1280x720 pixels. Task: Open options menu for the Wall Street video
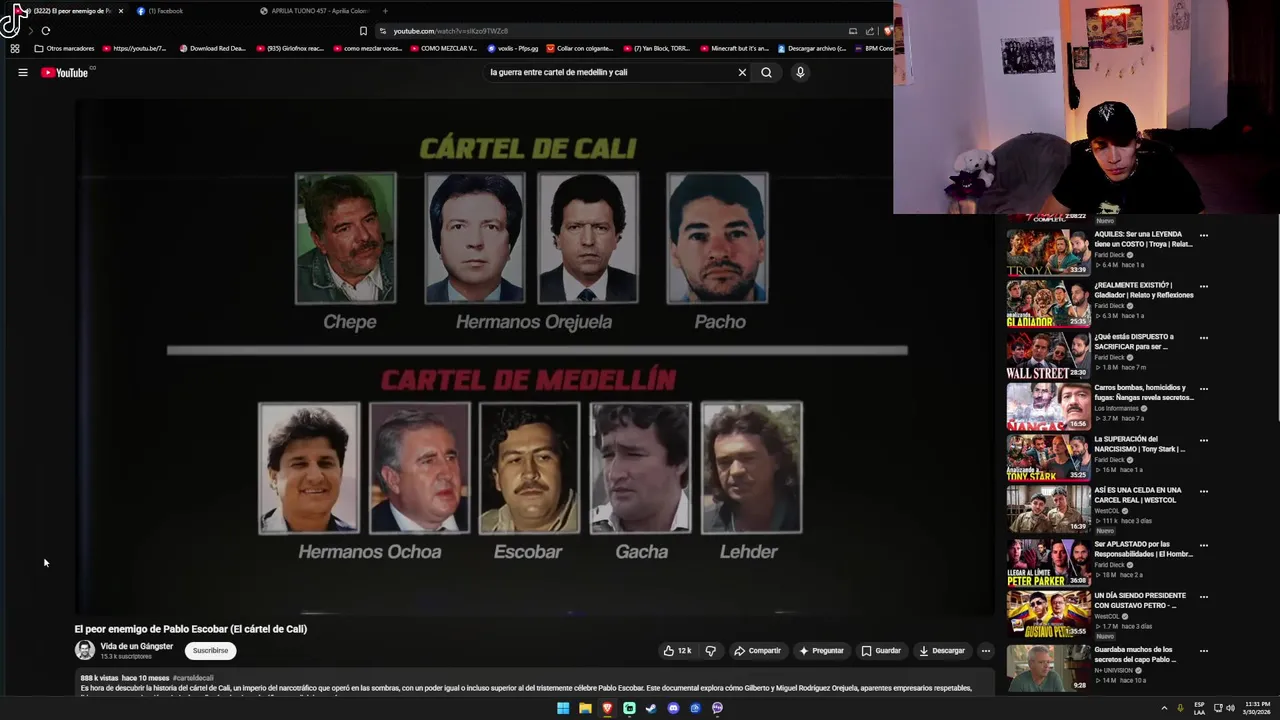point(1203,338)
